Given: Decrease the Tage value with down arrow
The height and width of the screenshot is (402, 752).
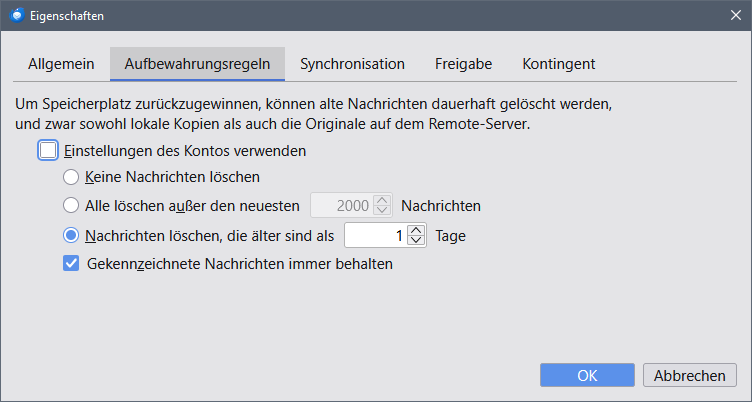Looking at the screenshot, I should 417,242.
